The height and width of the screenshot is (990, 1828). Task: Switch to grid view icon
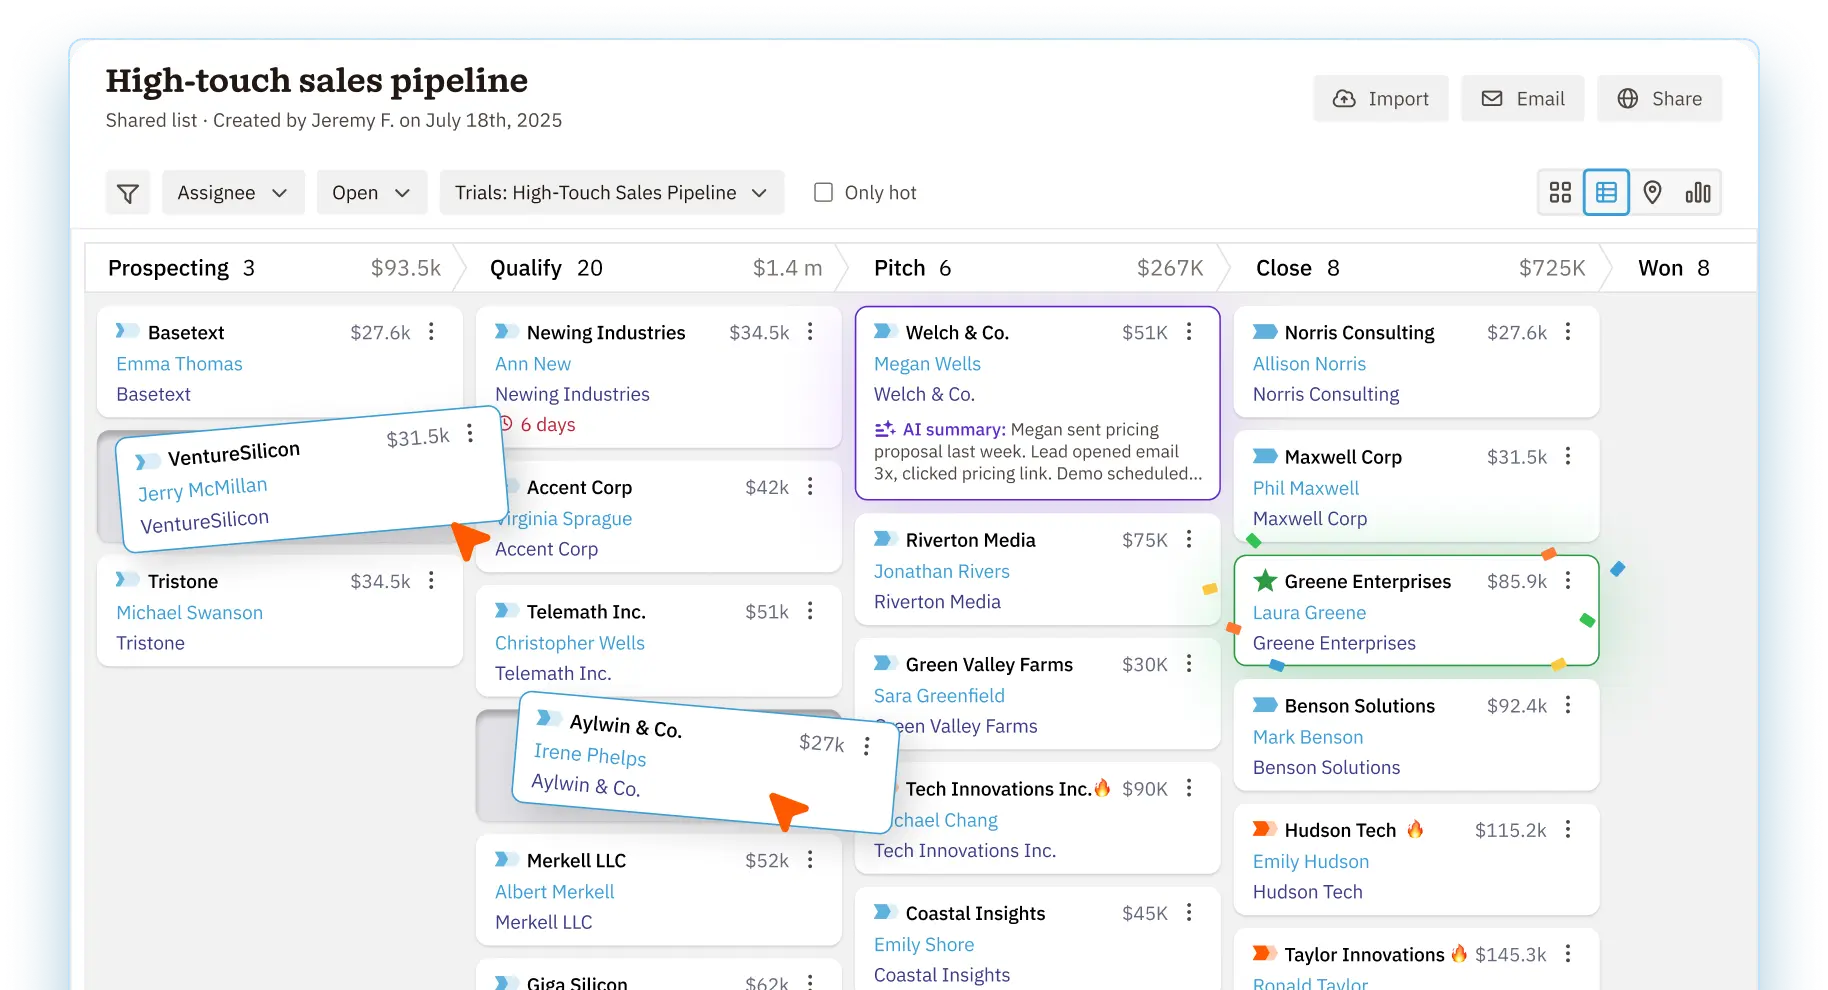(x=1560, y=193)
